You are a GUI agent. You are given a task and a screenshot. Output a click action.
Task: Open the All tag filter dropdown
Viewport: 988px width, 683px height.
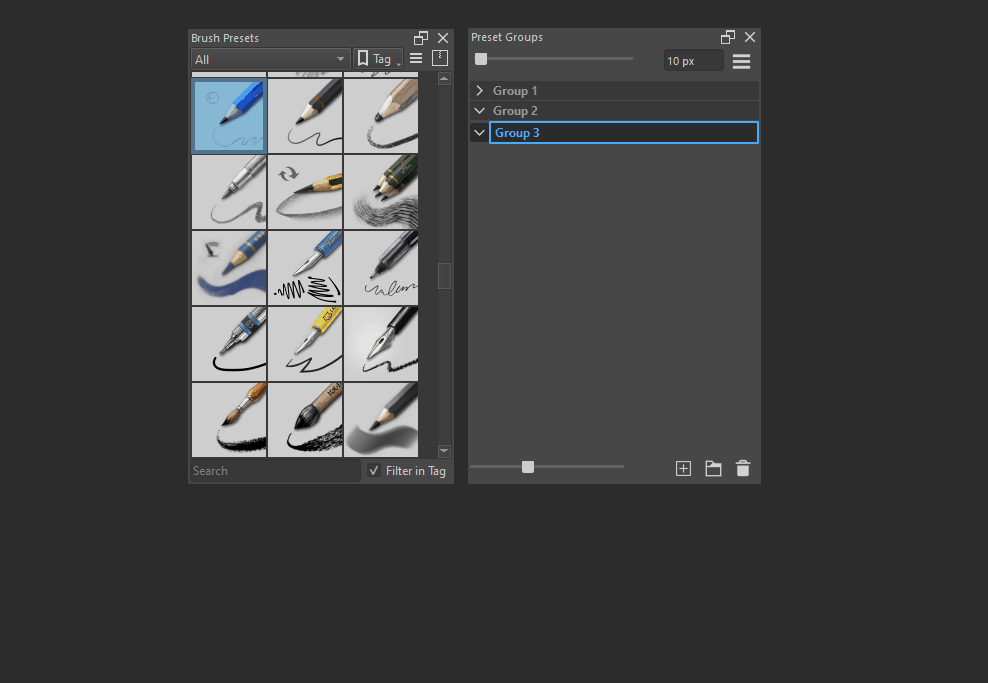pyautogui.click(x=270, y=60)
